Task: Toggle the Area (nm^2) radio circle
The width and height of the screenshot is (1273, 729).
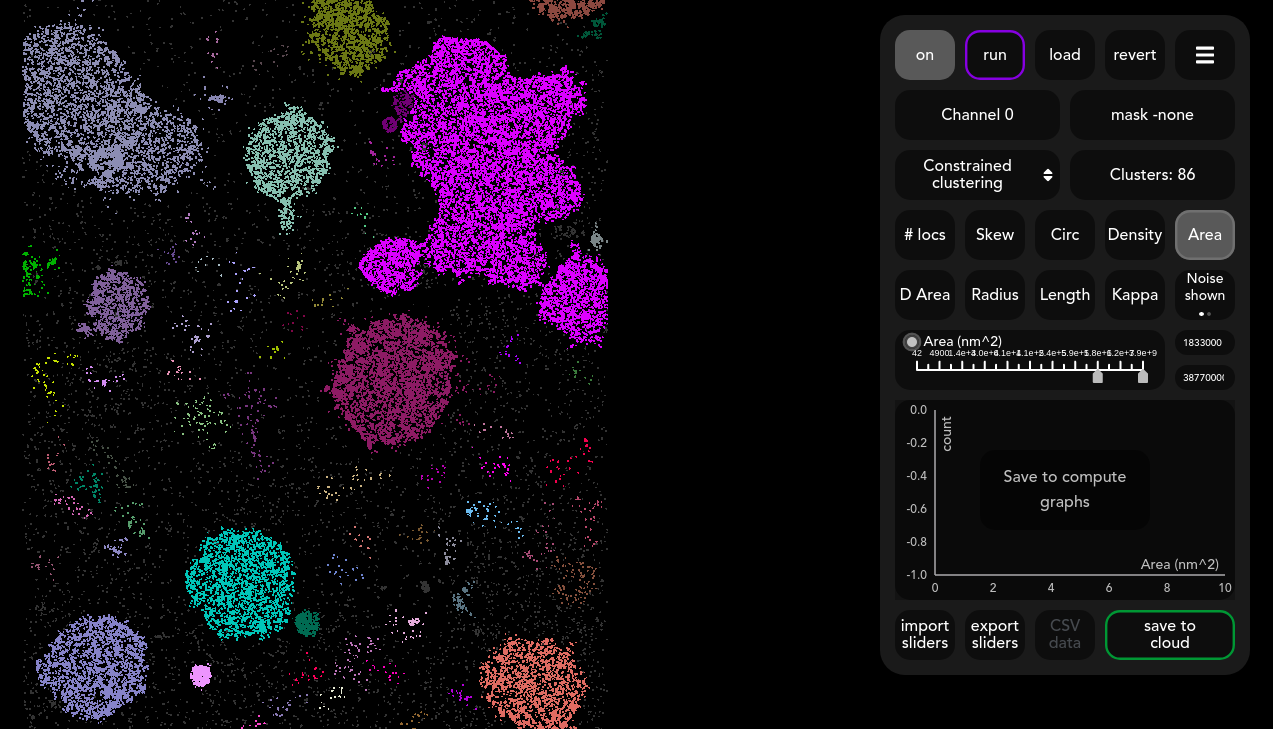Action: [912, 342]
